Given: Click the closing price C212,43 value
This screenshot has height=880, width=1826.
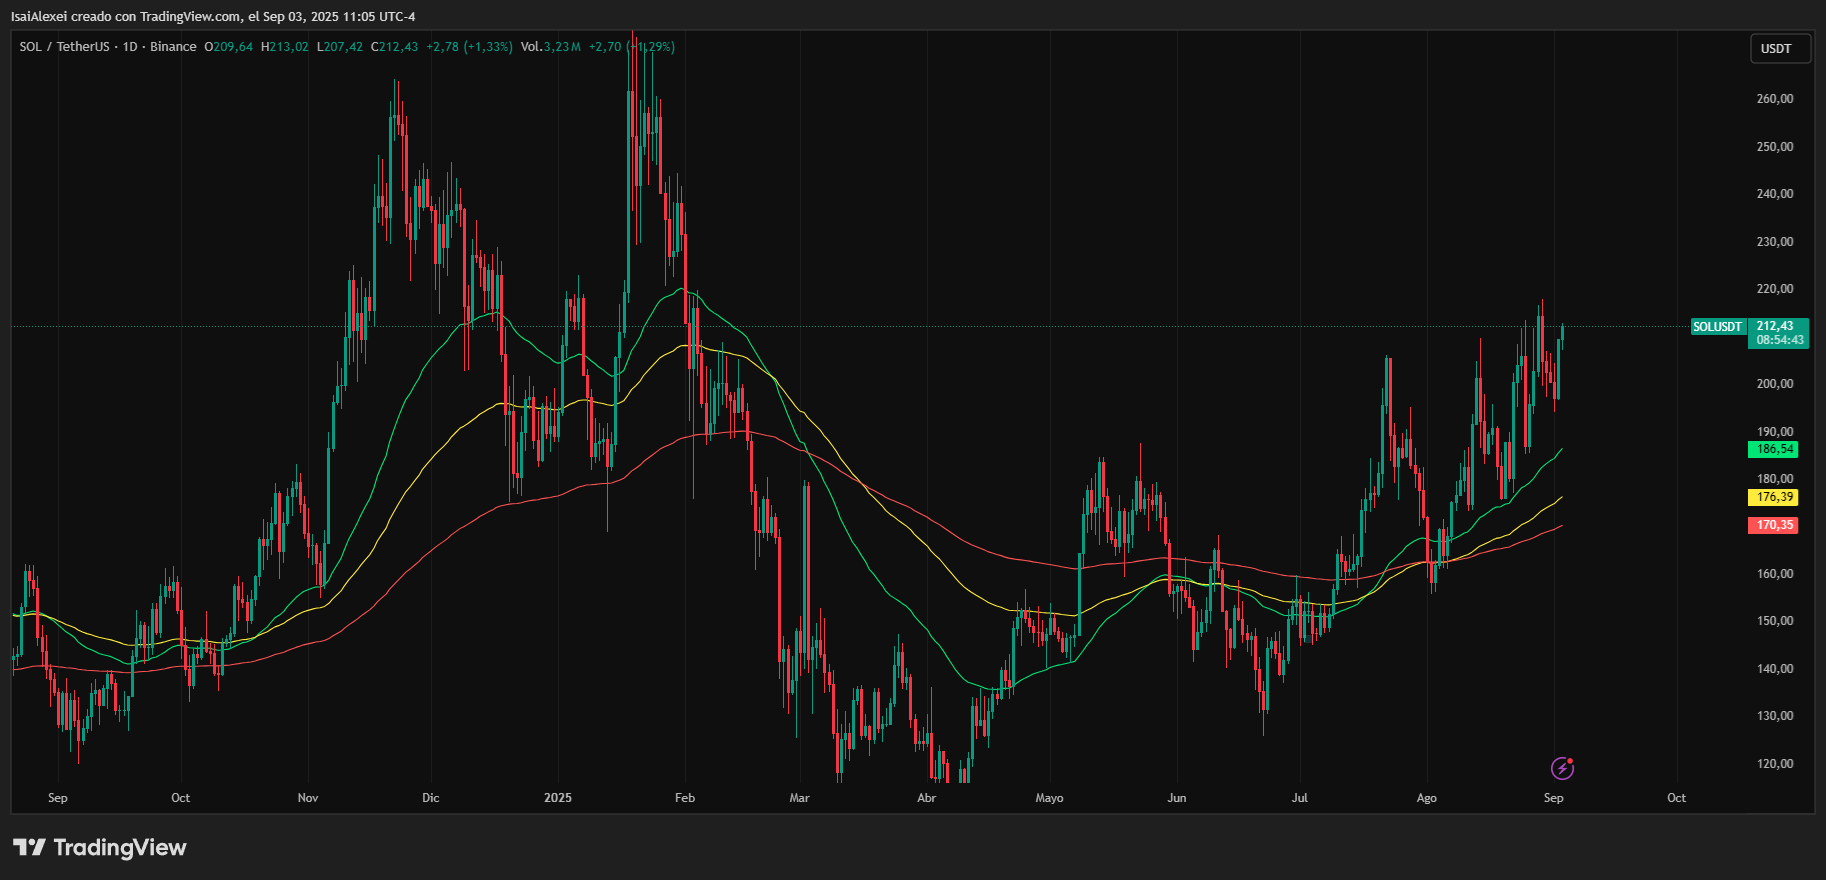Looking at the screenshot, I should tap(395, 47).
